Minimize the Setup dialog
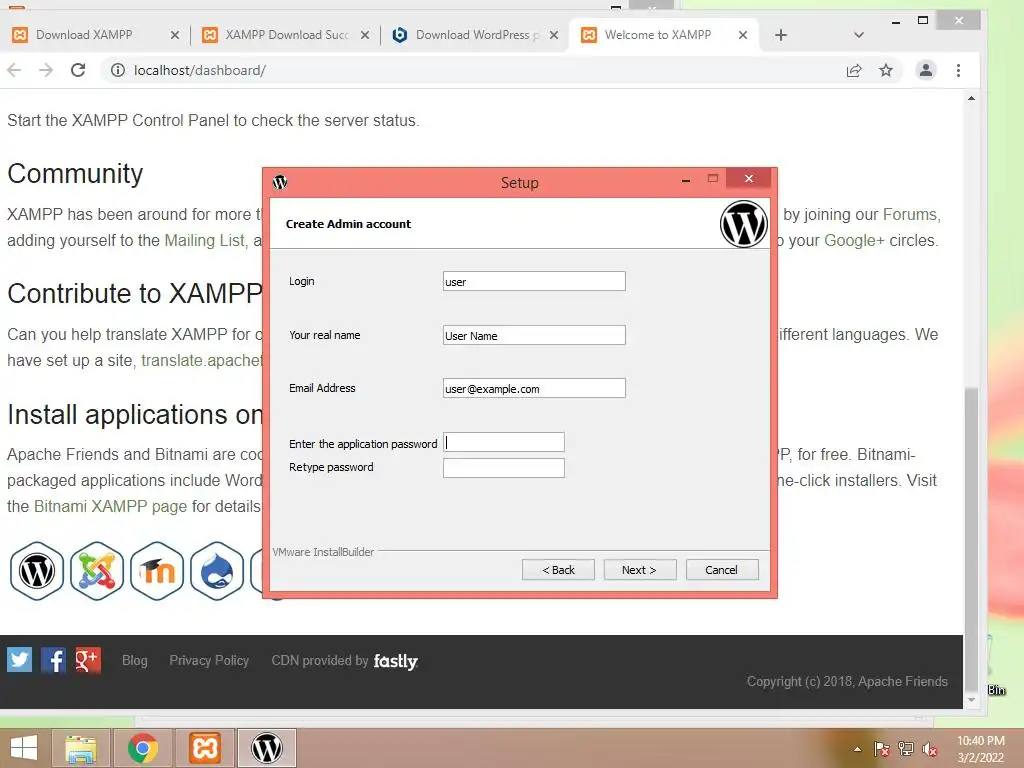Screen dimensions: 1024x768 686,180
